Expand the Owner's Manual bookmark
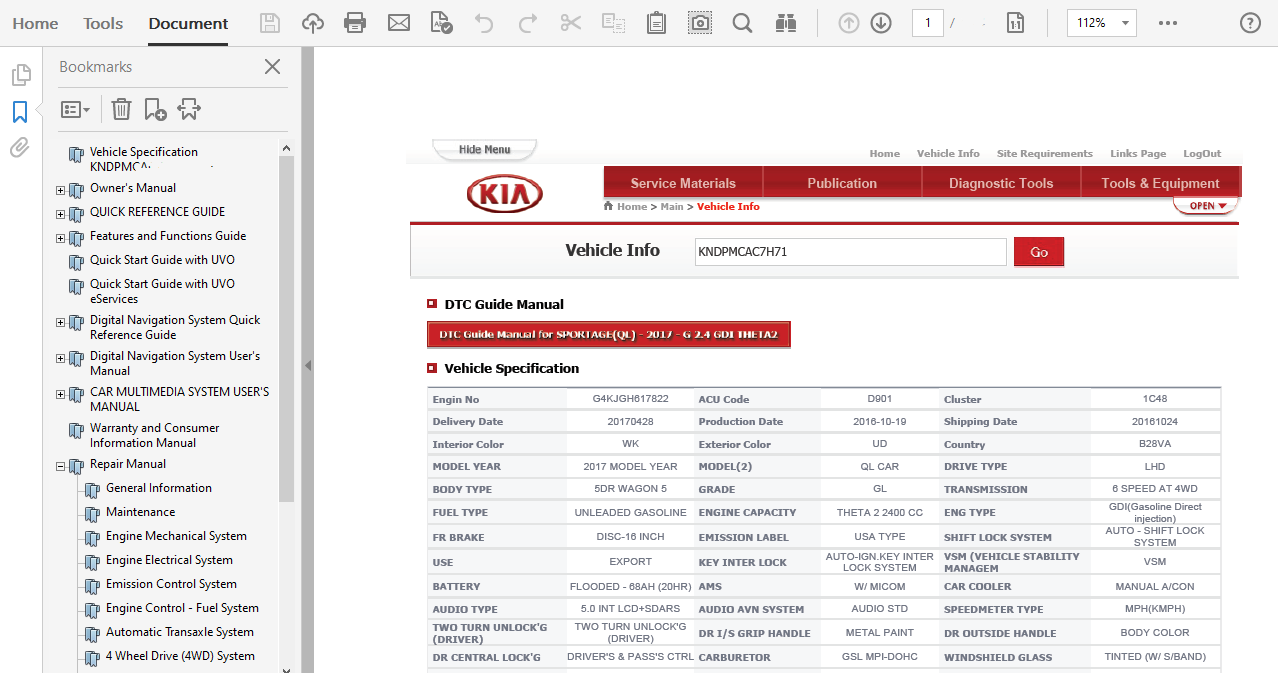Viewport: 1278px width, 673px height. coord(61,190)
